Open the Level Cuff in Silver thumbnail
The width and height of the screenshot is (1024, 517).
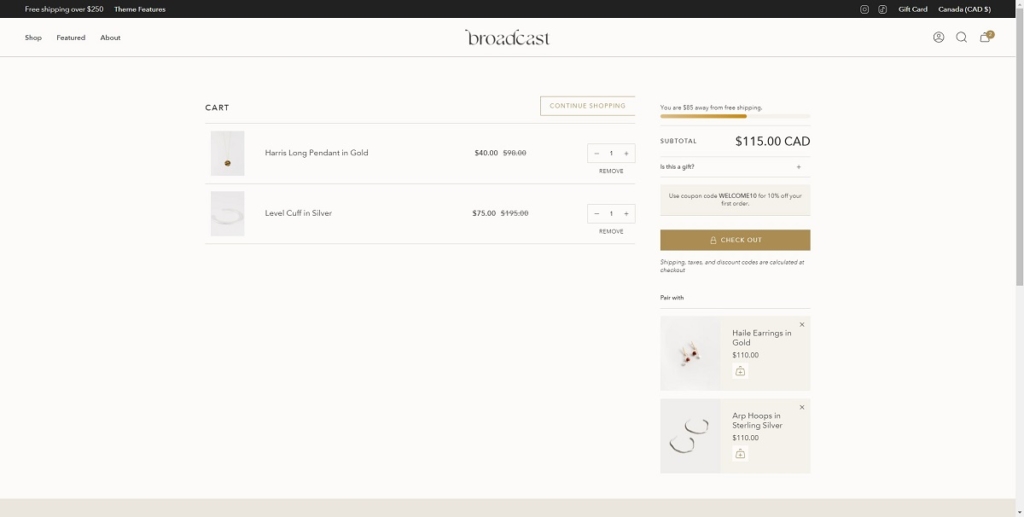(227, 213)
